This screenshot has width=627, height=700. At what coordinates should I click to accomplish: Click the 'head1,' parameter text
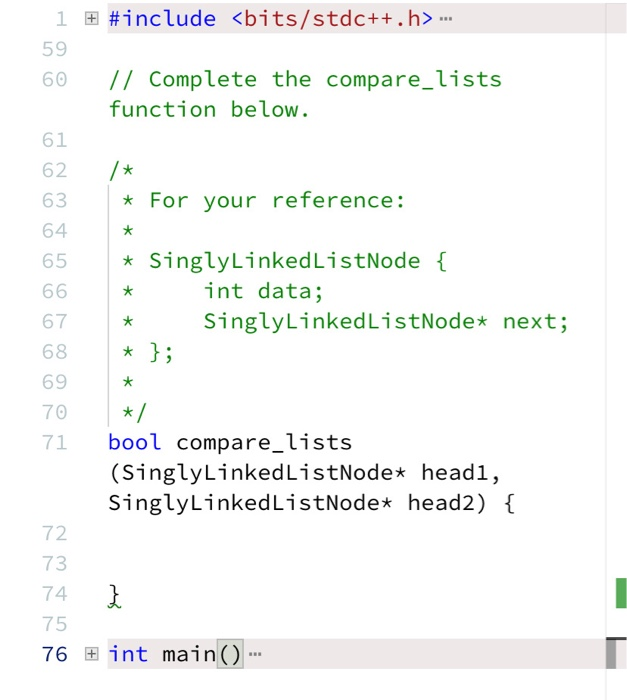click(x=460, y=473)
